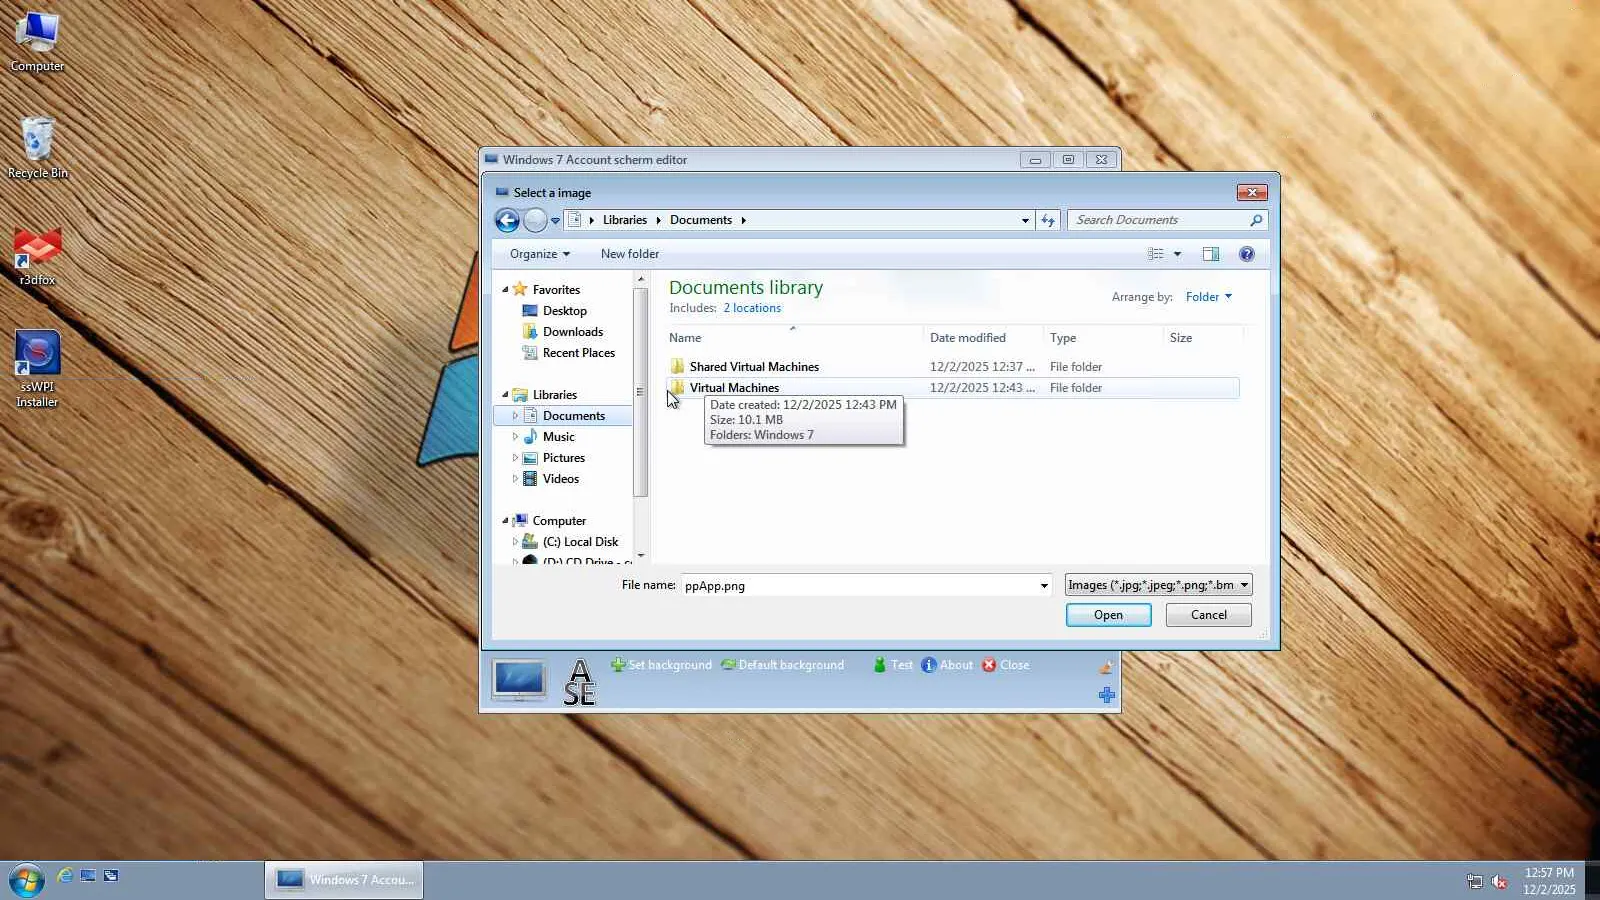Show the preview pane
The height and width of the screenshot is (900, 1600).
click(x=1210, y=254)
